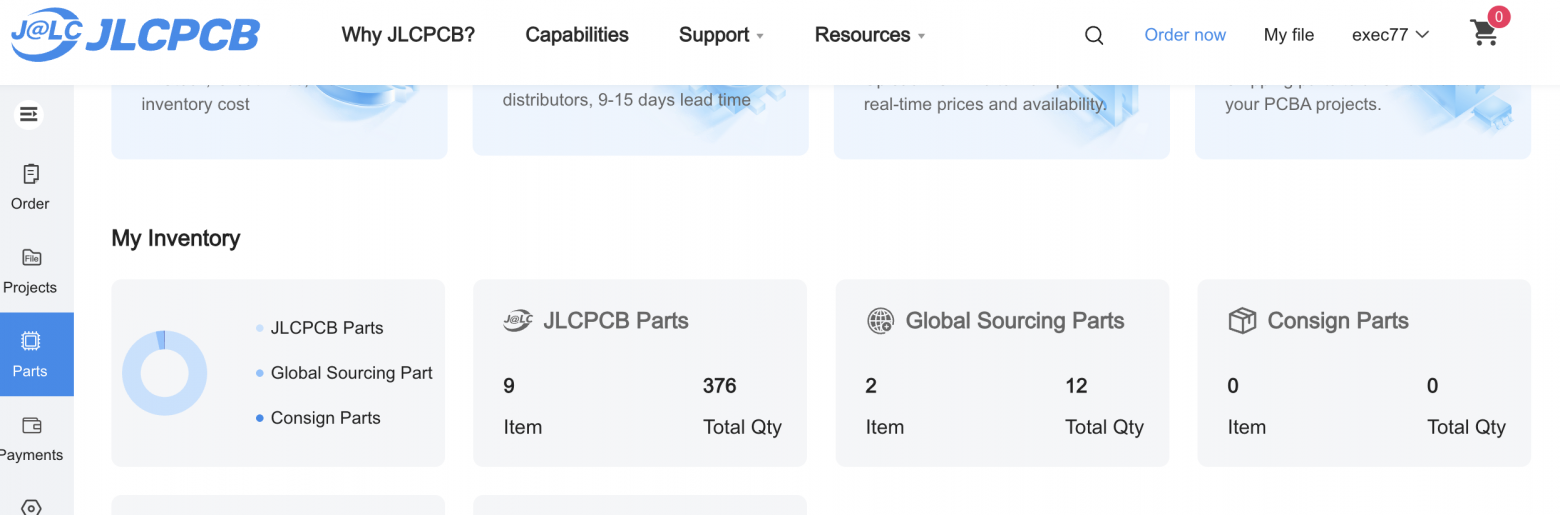The width and height of the screenshot is (1560, 515).
Task: Open the Consign Parts card title
Action: coord(1338,321)
